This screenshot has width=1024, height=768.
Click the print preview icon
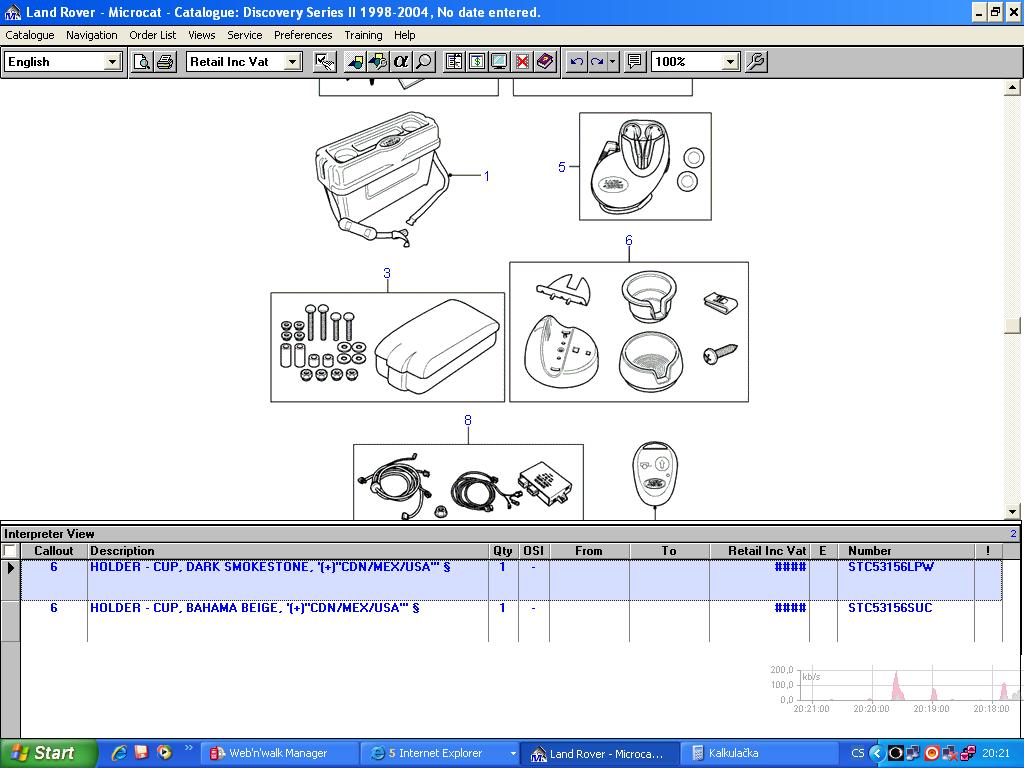pyautogui.click(x=143, y=62)
